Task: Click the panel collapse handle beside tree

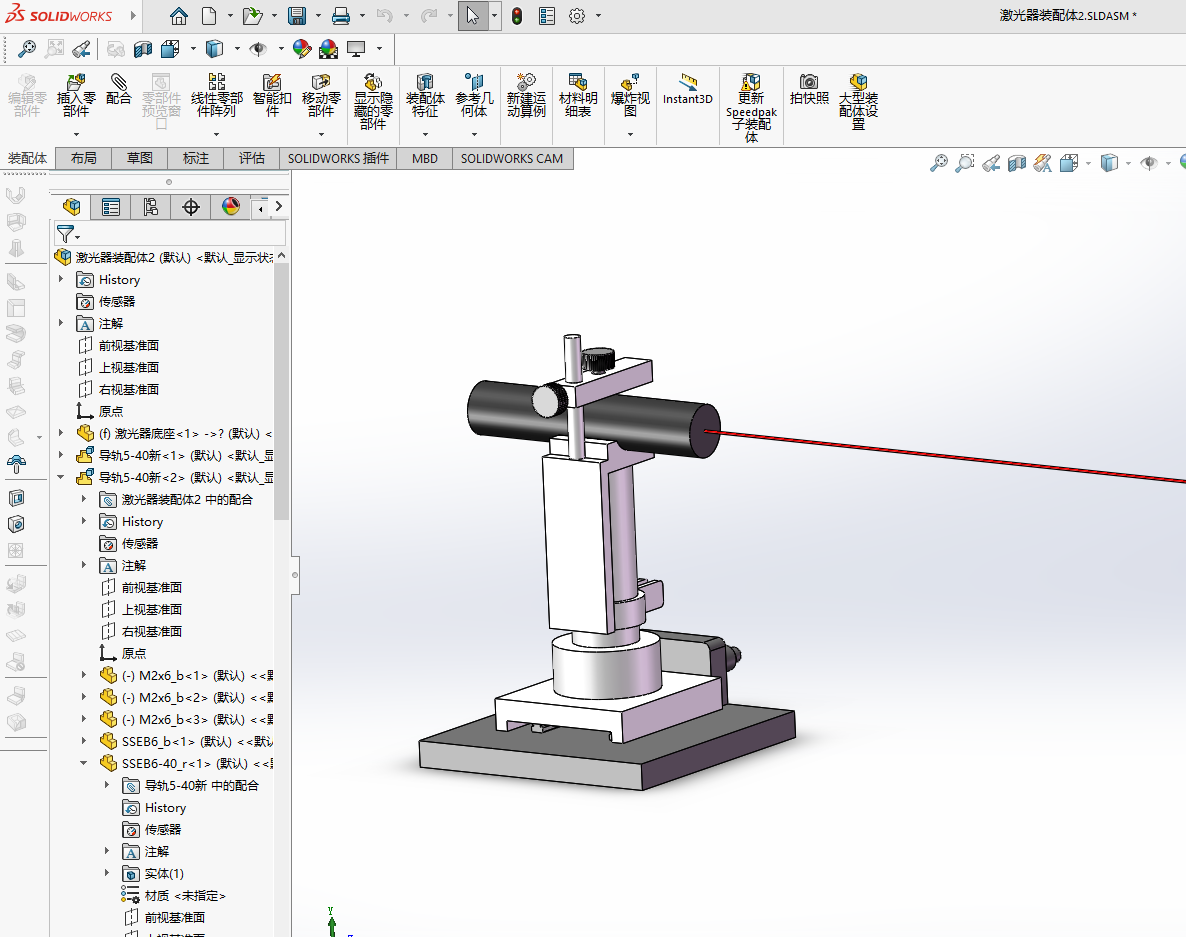Action: pyautogui.click(x=295, y=575)
